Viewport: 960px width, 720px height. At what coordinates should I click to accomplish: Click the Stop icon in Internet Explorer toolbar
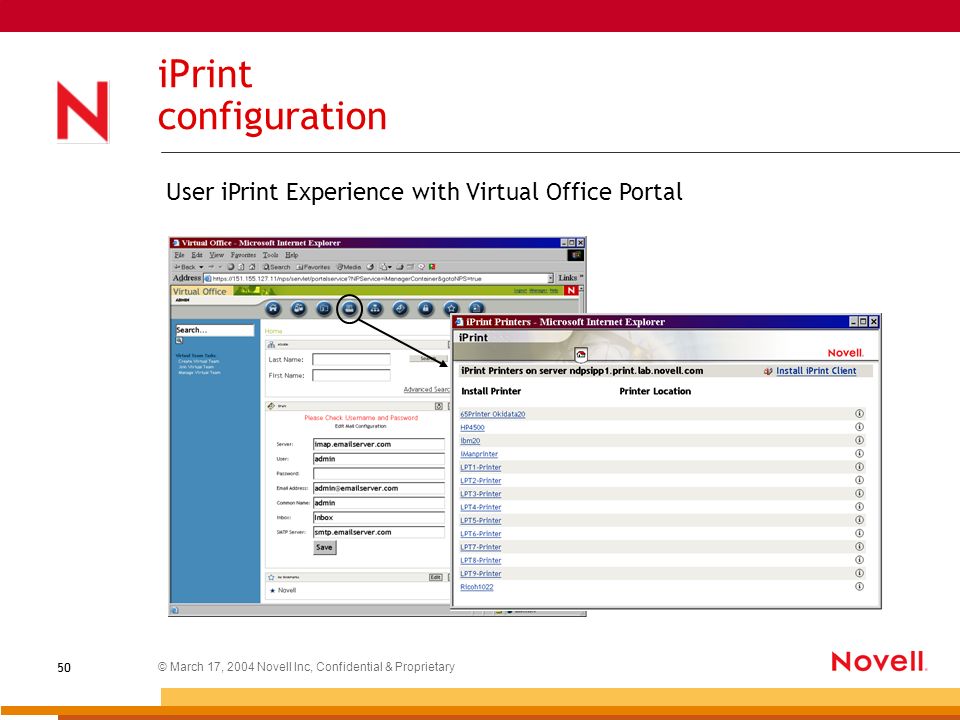[231, 267]
